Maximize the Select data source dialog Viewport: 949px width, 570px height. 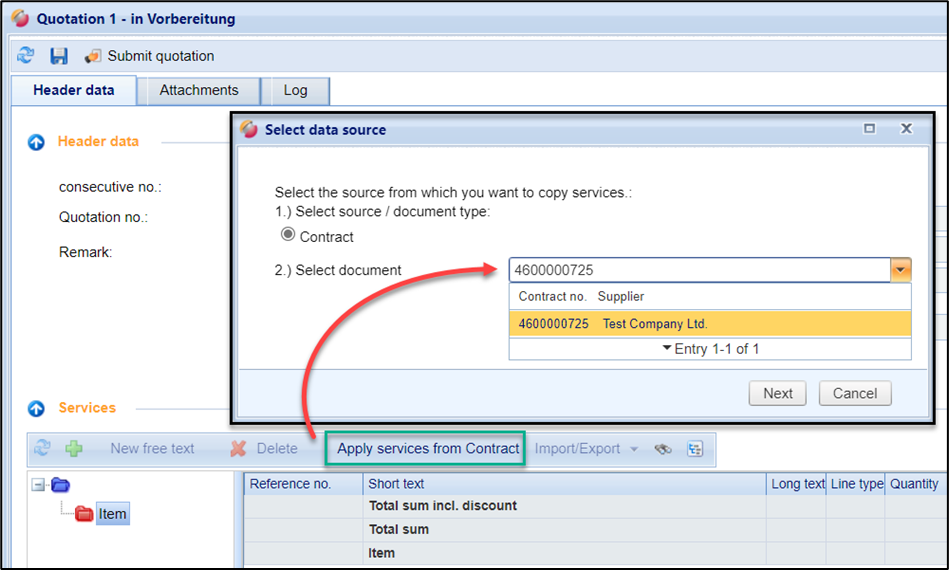click(869, 129)
